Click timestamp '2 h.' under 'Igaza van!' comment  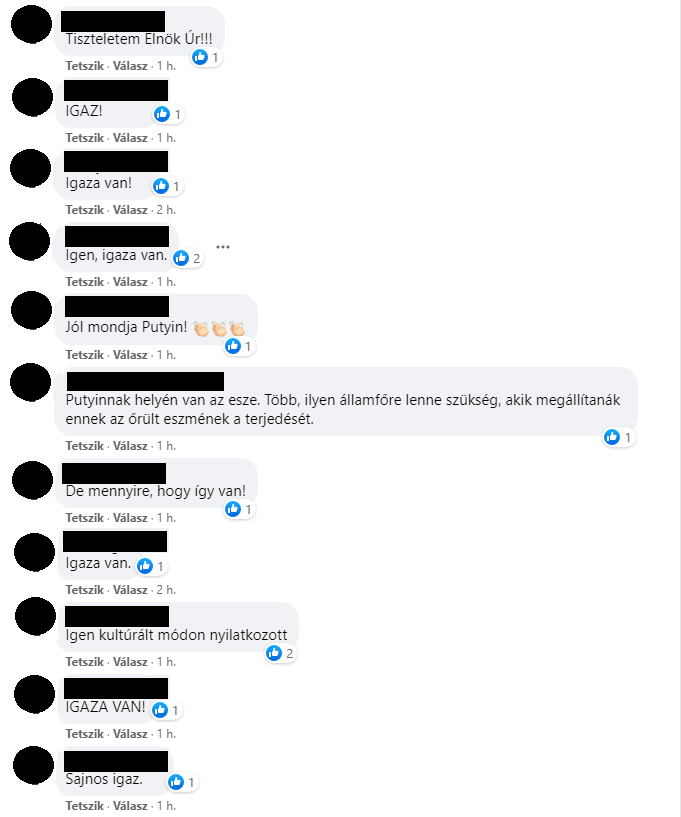166,210
